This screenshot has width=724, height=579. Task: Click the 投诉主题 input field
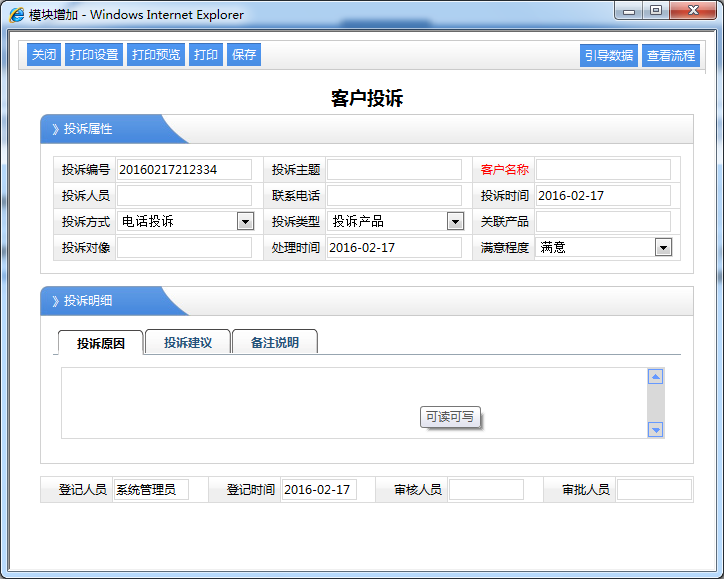394,170
